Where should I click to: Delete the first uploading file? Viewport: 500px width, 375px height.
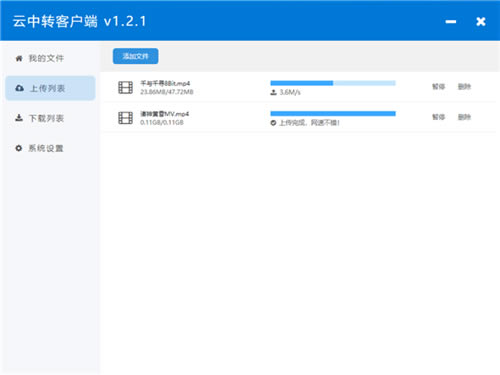pos(464,87)
